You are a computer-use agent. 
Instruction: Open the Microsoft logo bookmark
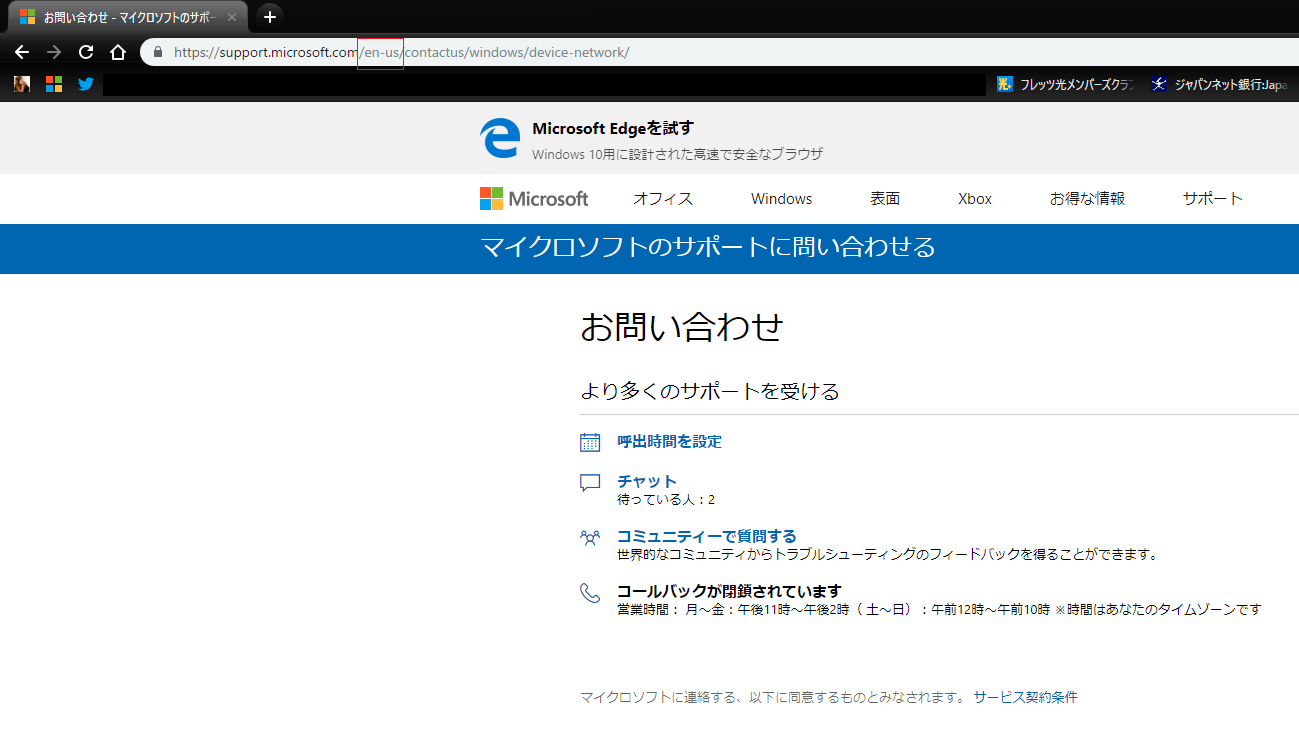pyautogui.click(x=54, y=84)
